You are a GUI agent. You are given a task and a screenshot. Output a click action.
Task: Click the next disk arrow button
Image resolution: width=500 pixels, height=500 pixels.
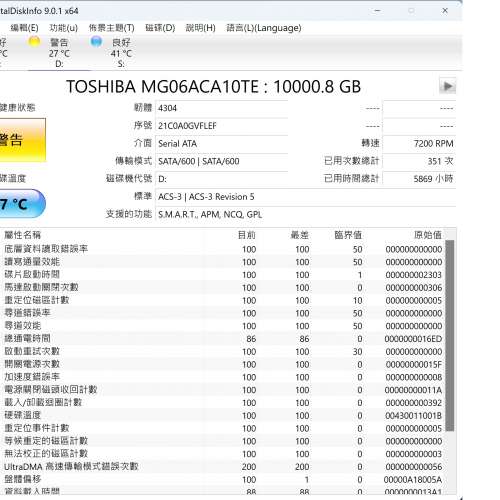pyautogui.click(x=447, y=86)
